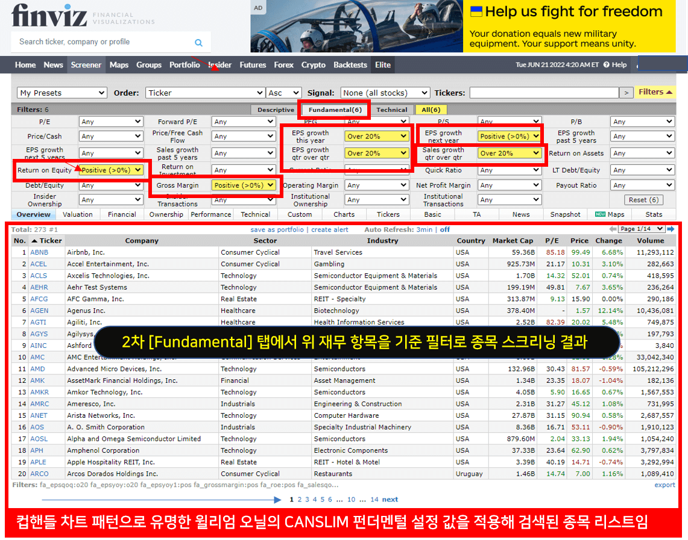Open the ANET ticker link
This screenshot has height=540, width=688.
coord(39,415)
